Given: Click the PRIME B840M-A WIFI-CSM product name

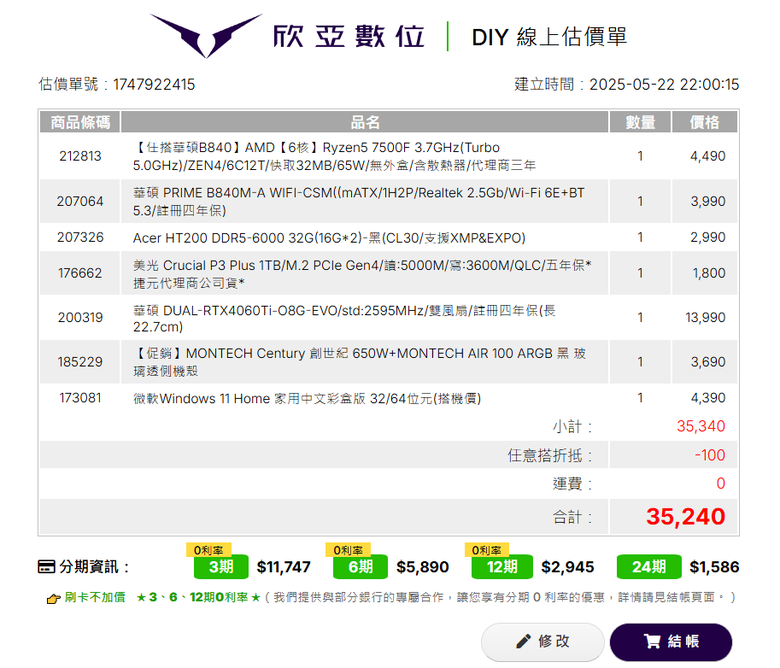Looking at the screenshot, I should point(359,201).
